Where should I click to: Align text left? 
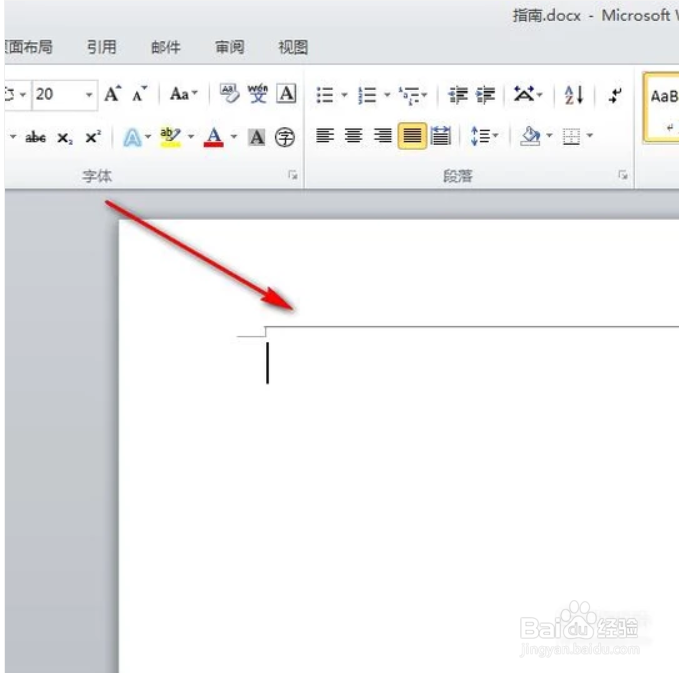click(325, 136)
